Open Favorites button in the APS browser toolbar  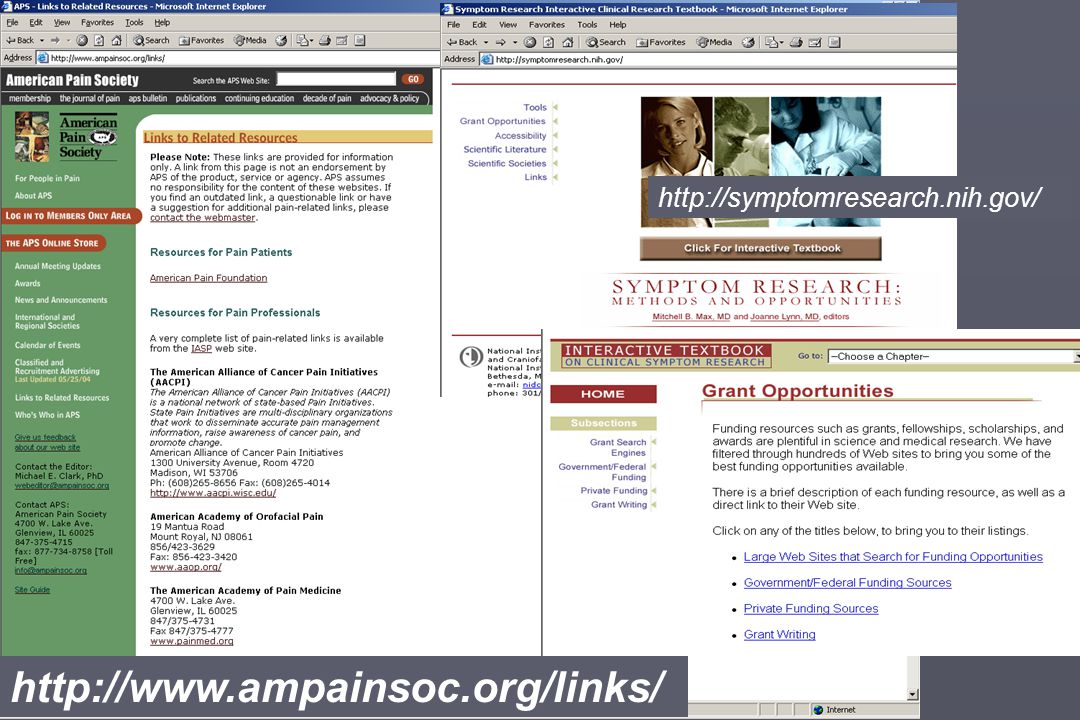(202, 41)
